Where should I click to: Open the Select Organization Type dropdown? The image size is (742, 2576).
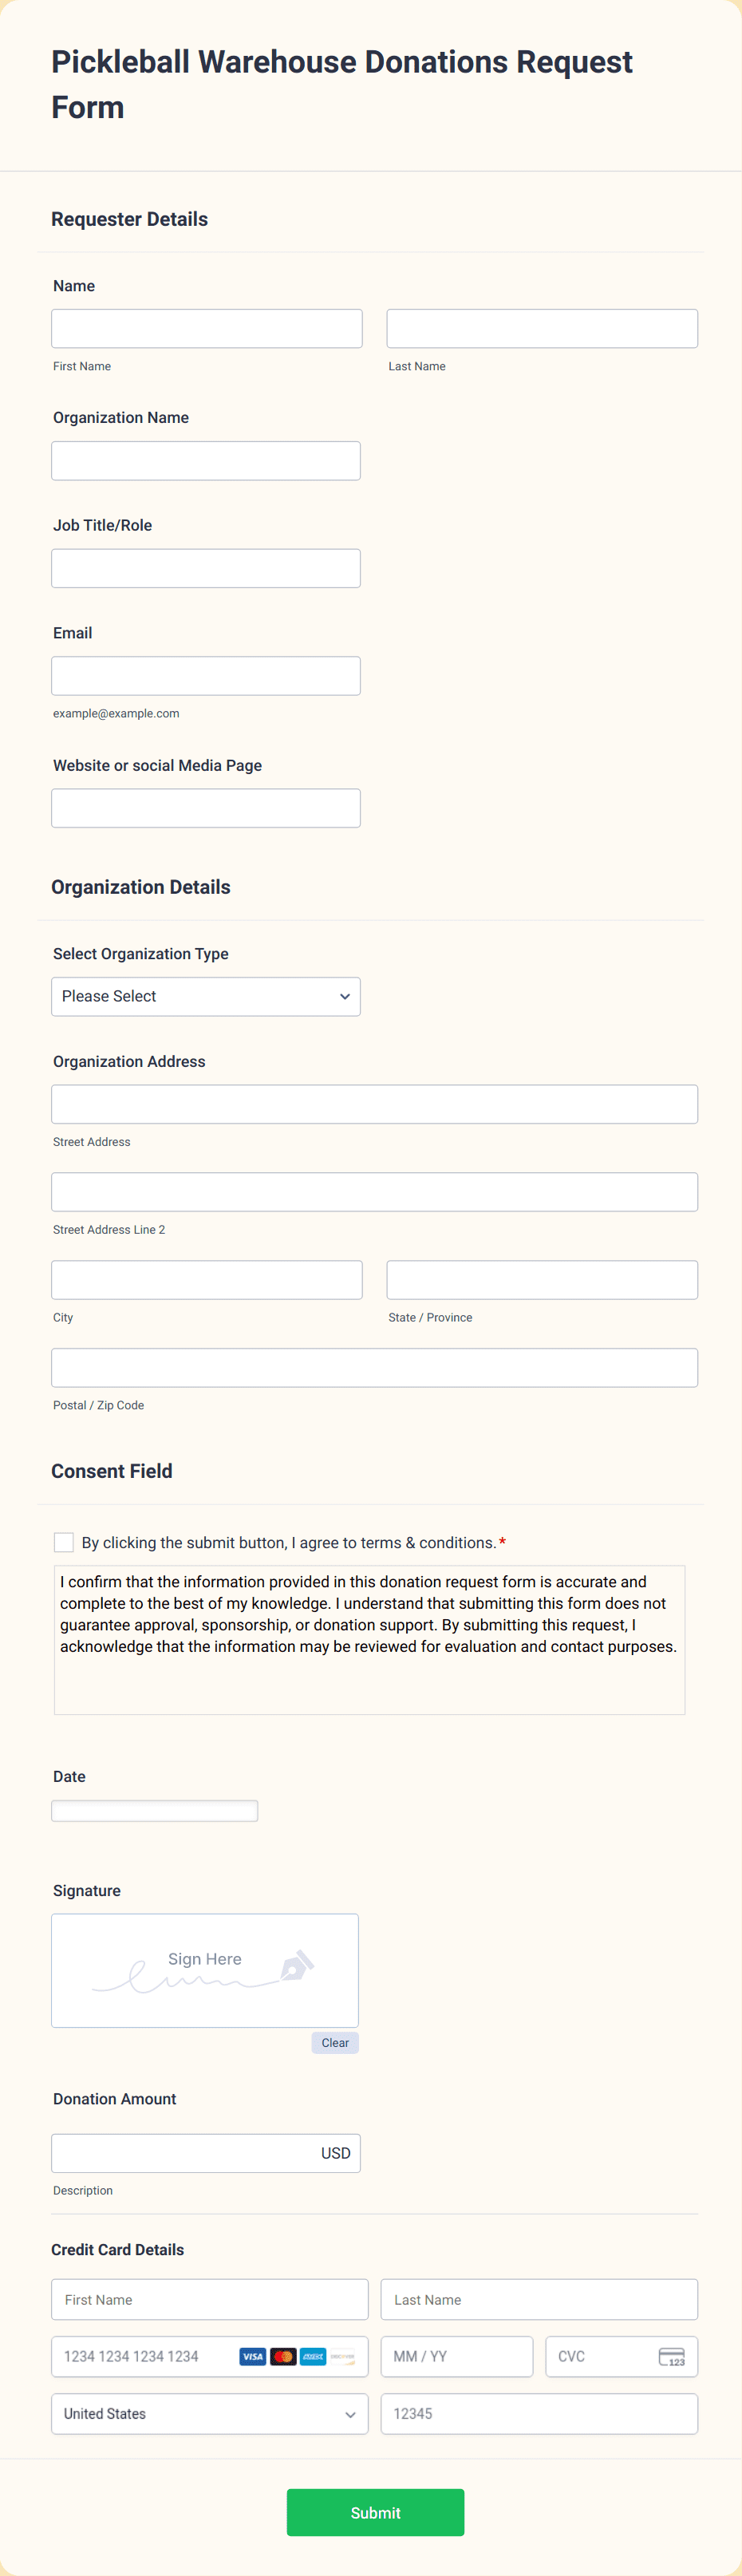click(x=206, y=996)
